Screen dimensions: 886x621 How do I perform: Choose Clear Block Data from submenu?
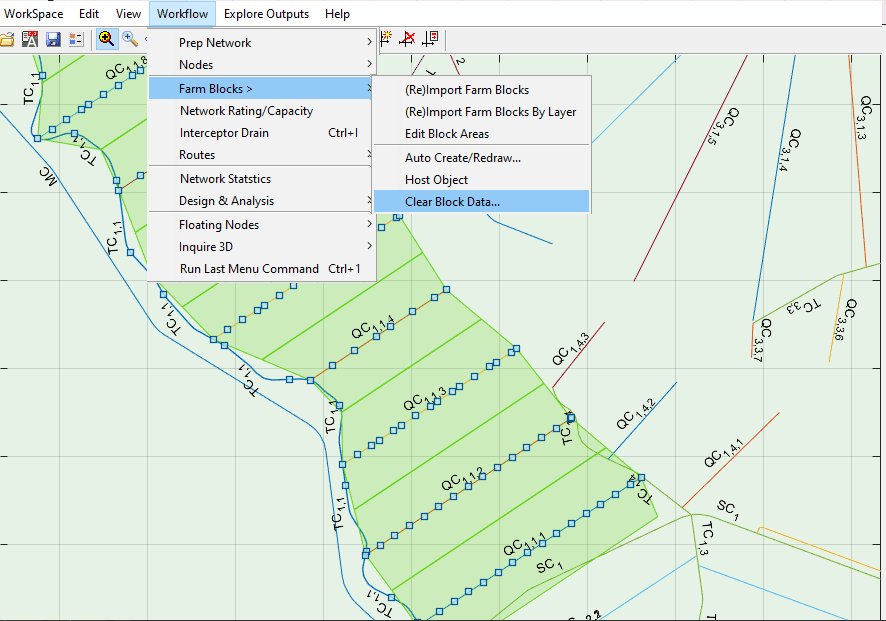[452, 202]
